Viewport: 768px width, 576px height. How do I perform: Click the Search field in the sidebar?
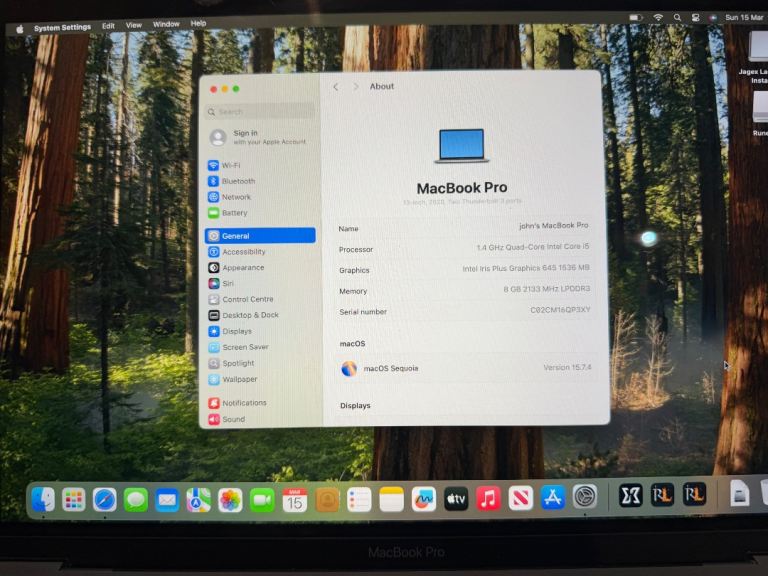[x=260, y=112]
